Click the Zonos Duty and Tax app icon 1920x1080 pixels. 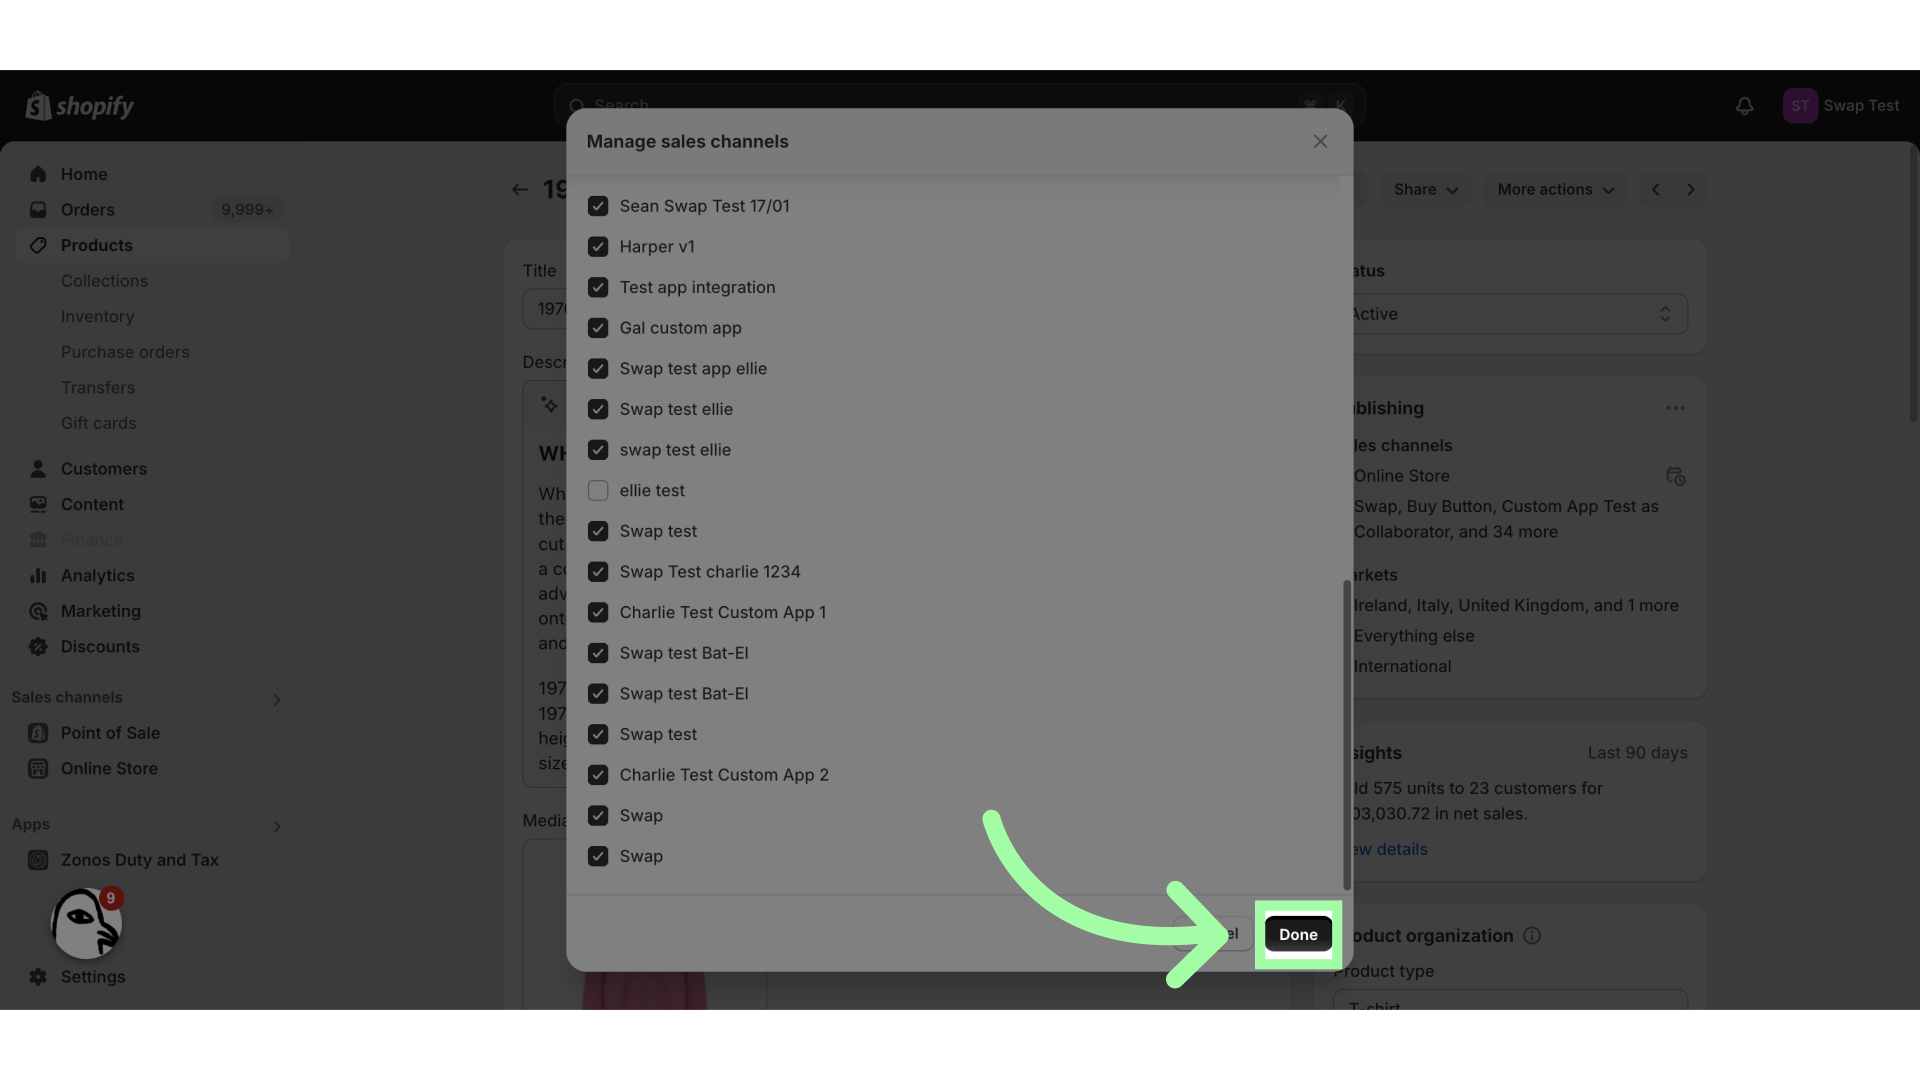pyautogui.click(x=37, y=858)
